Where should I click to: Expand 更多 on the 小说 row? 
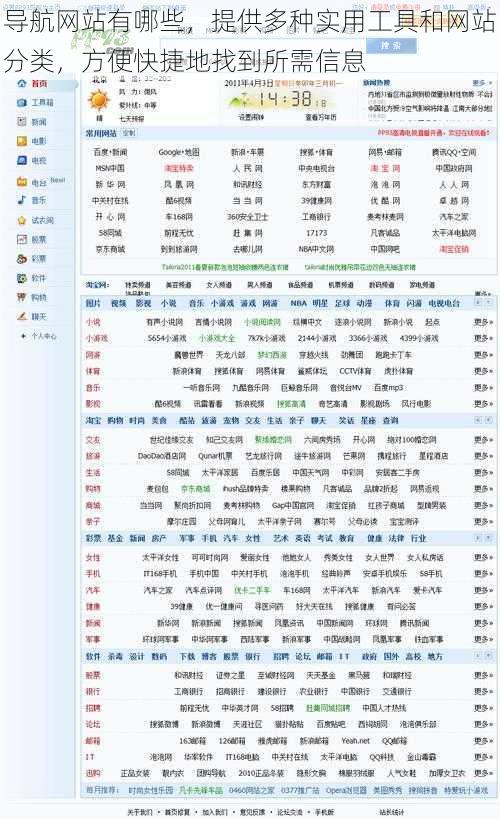coord(483,322)
